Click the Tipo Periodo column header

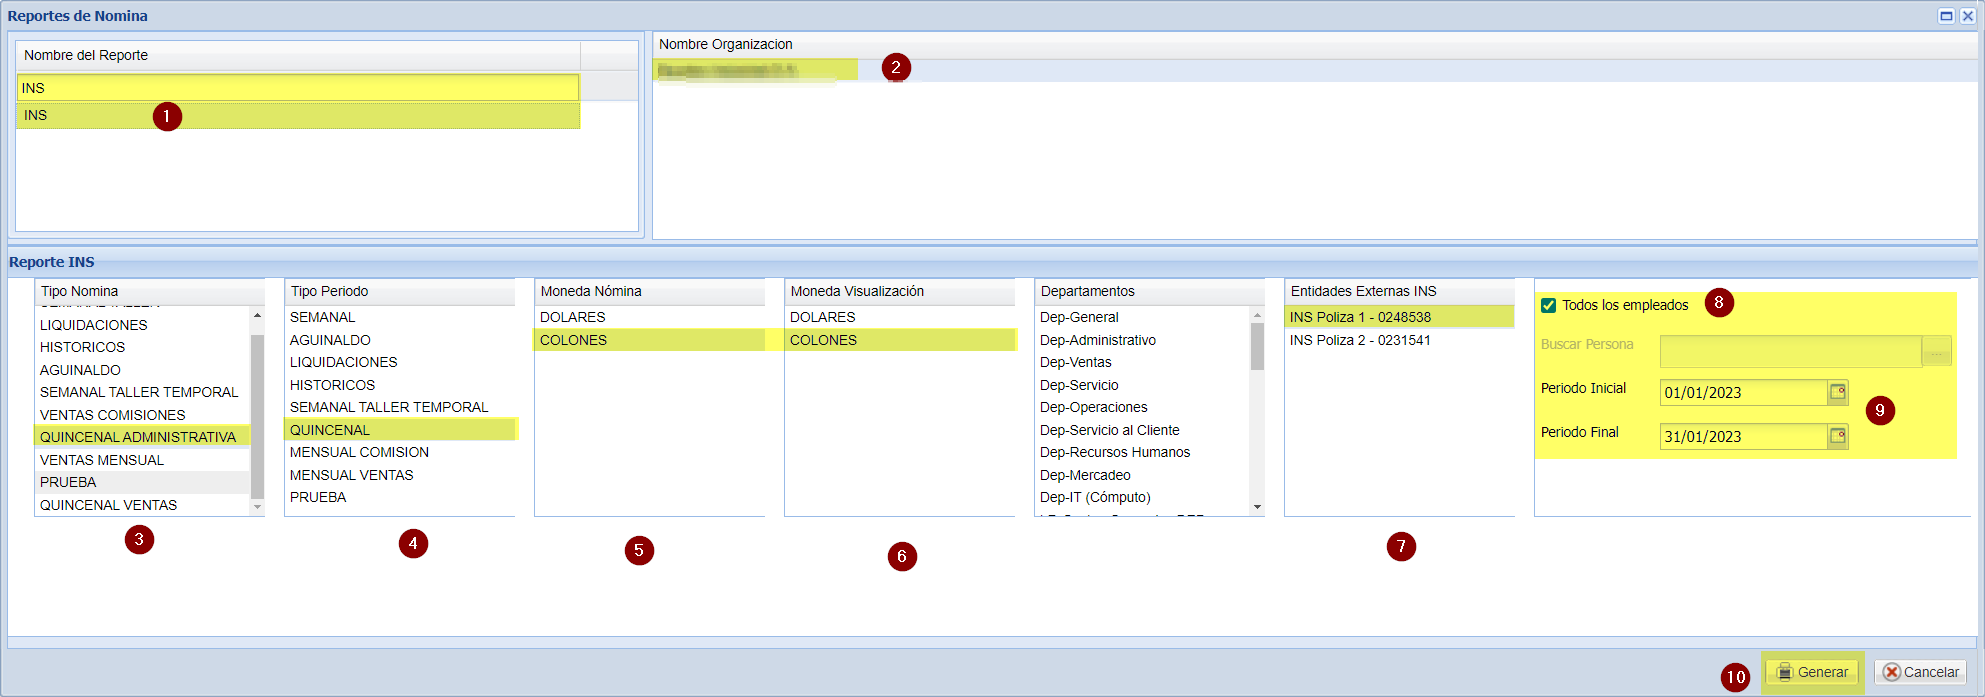click(400, 291)
